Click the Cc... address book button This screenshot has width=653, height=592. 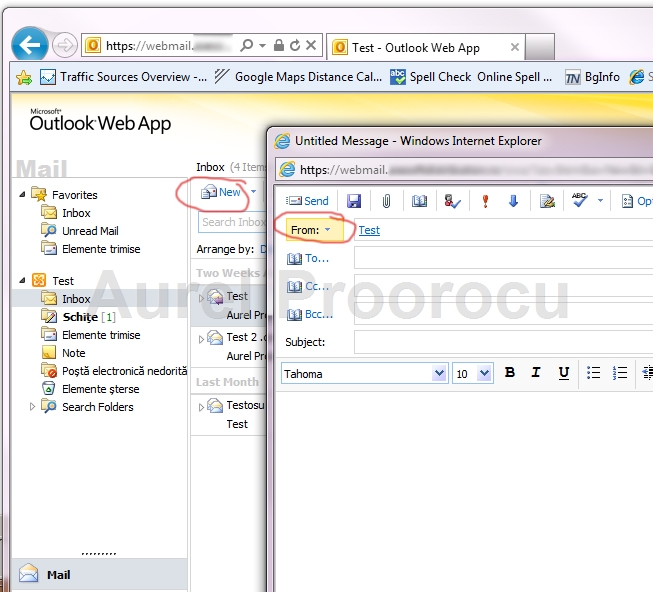click(x=308, y=286)
